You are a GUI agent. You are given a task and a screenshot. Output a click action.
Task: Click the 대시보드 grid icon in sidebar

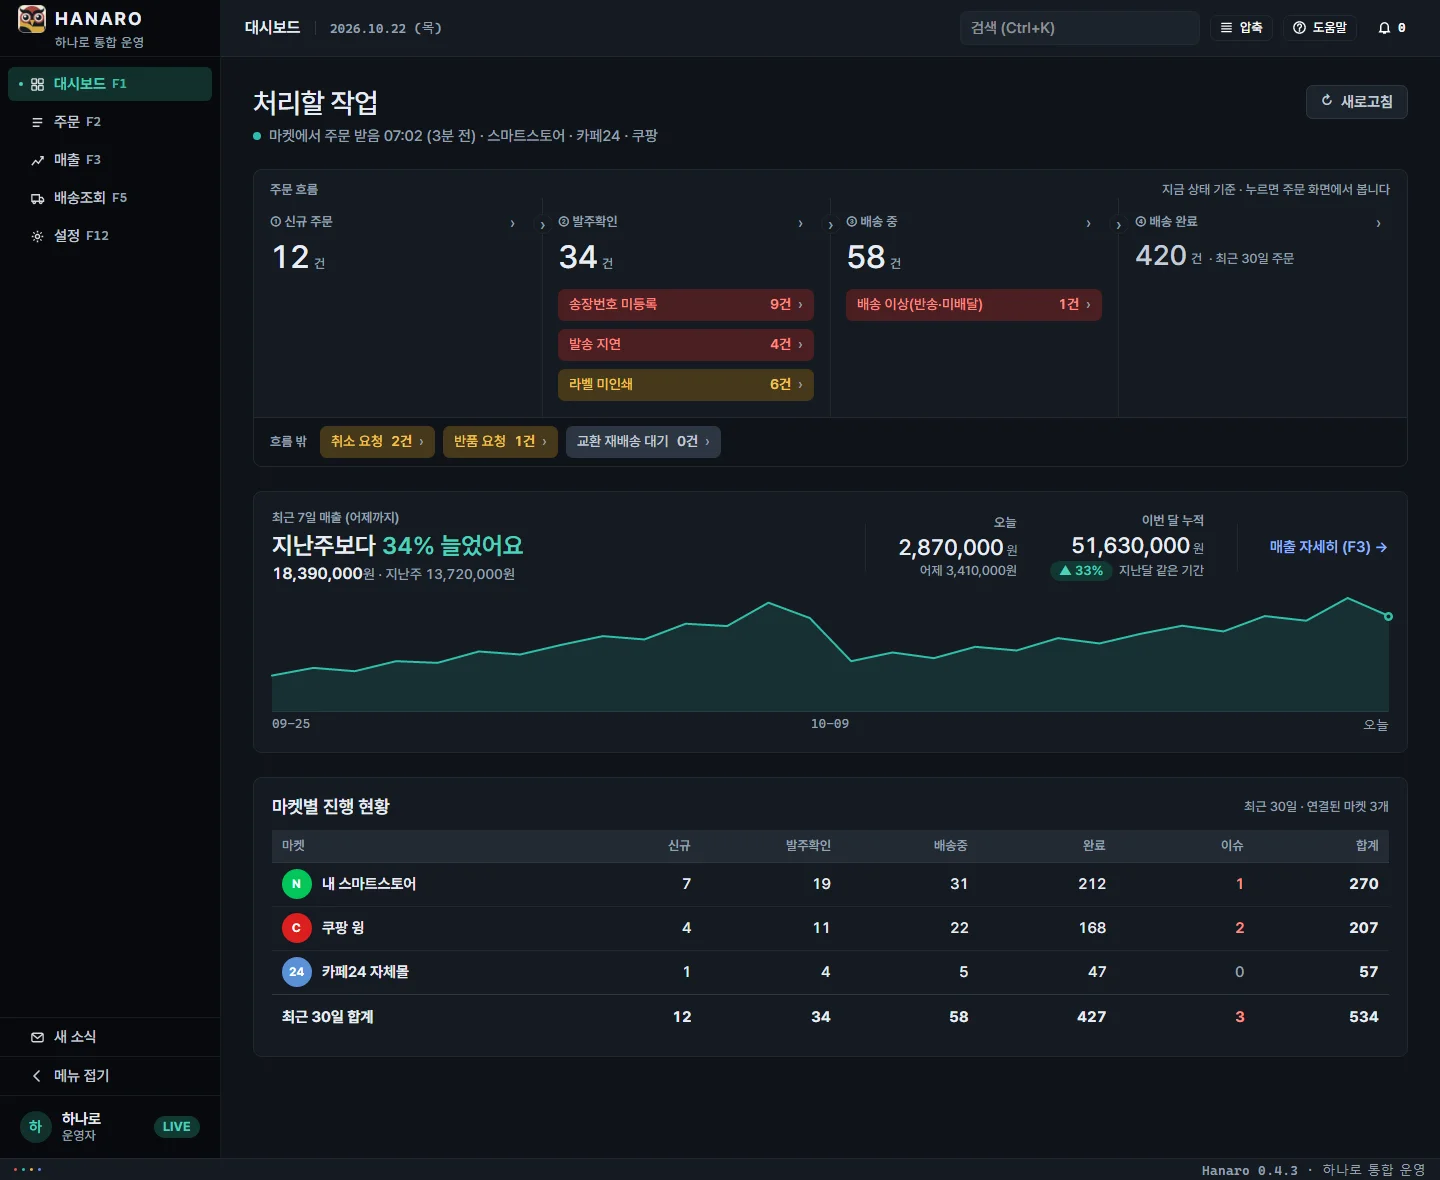coord(37,84)
